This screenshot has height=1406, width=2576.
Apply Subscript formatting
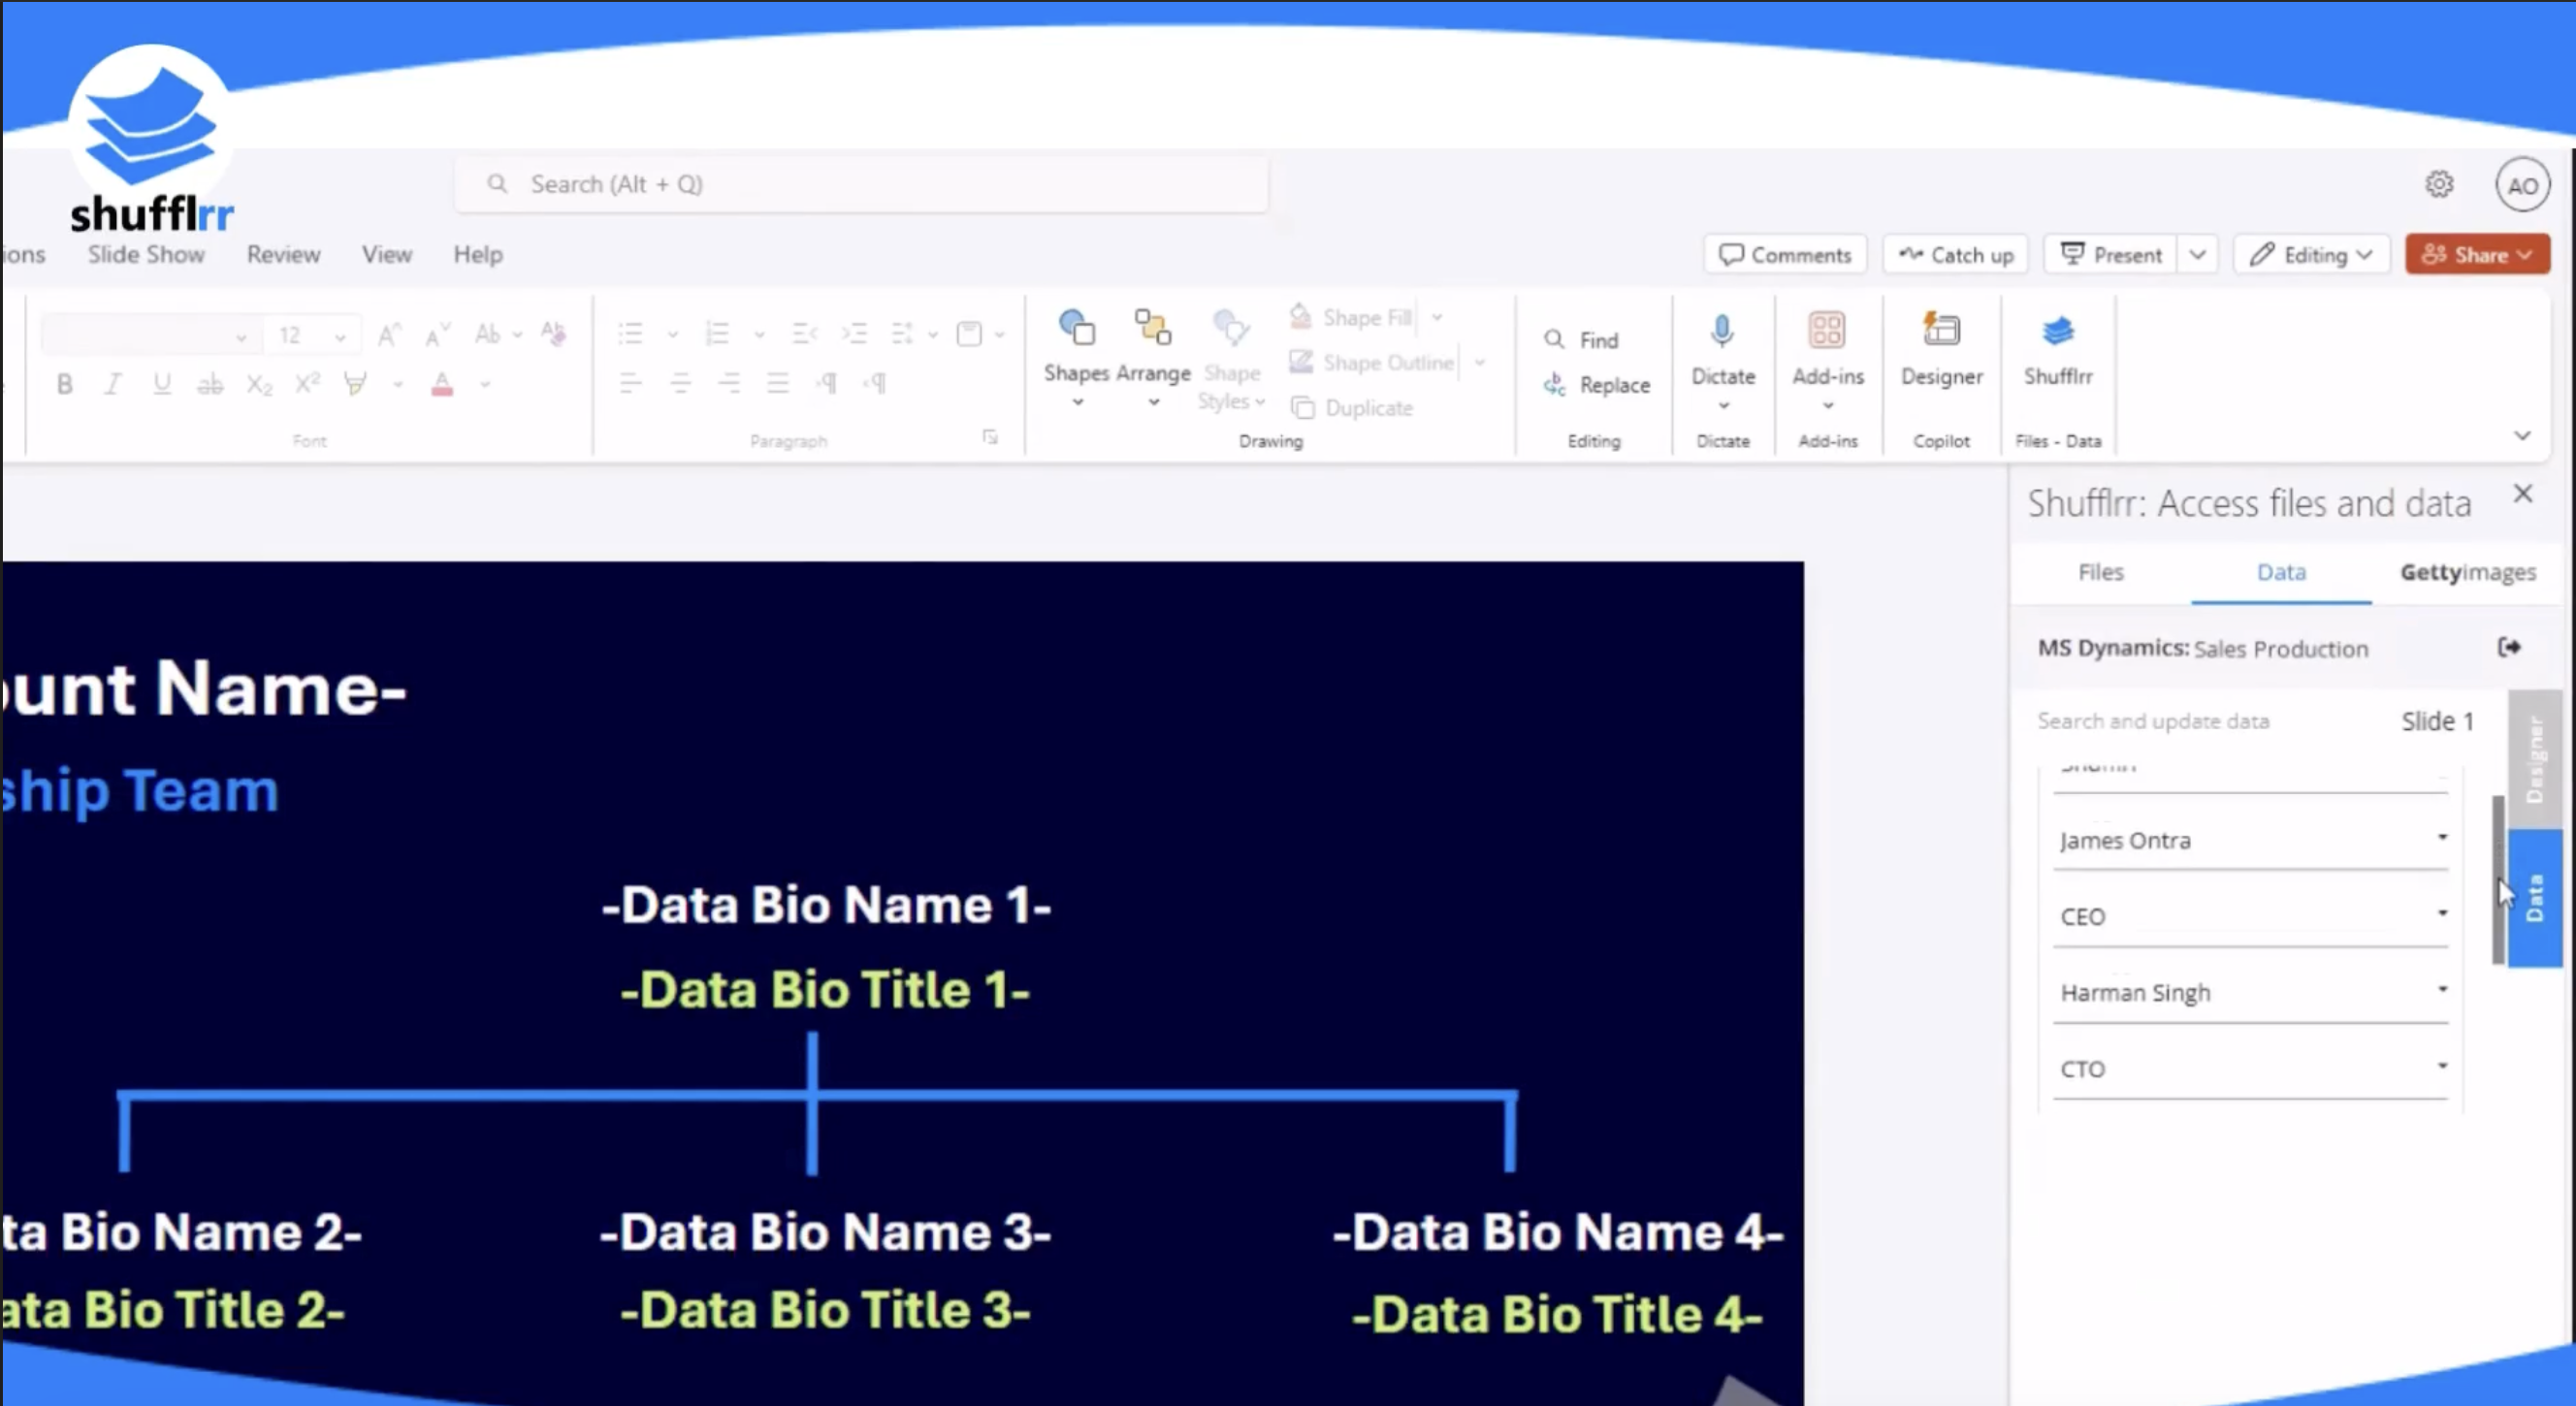tap(259, 384)
